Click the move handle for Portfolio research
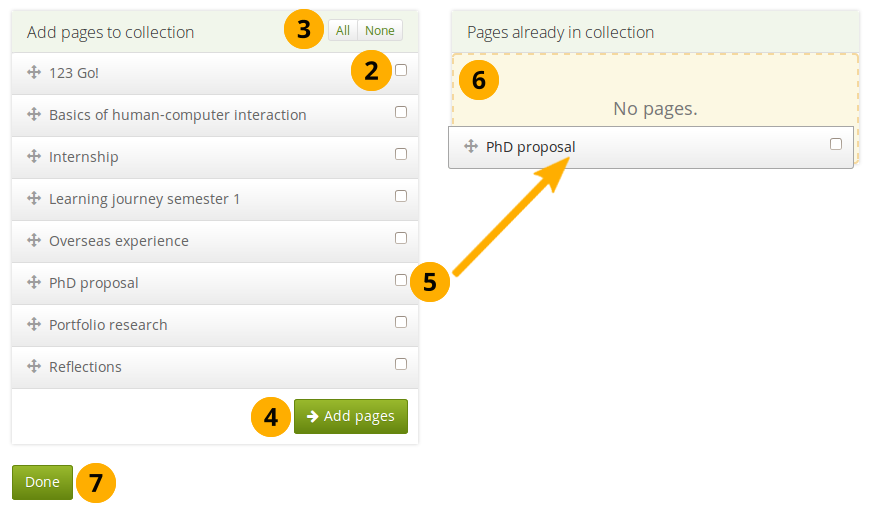Image resolution: width=874 pixels, height=511 pixels. coord(33,325)
